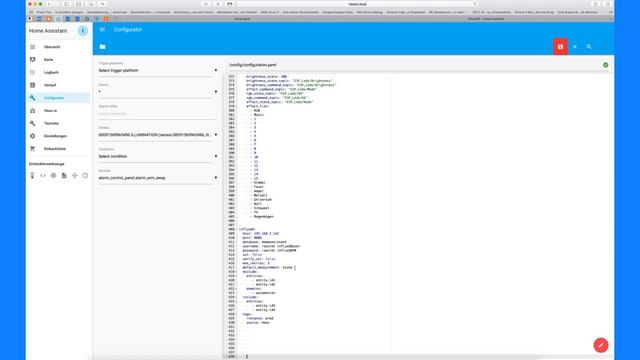Click the Einkaufsliste cart icon in sidebar
This screenshot has width=640, height=360.
click(x=33, y=149)
